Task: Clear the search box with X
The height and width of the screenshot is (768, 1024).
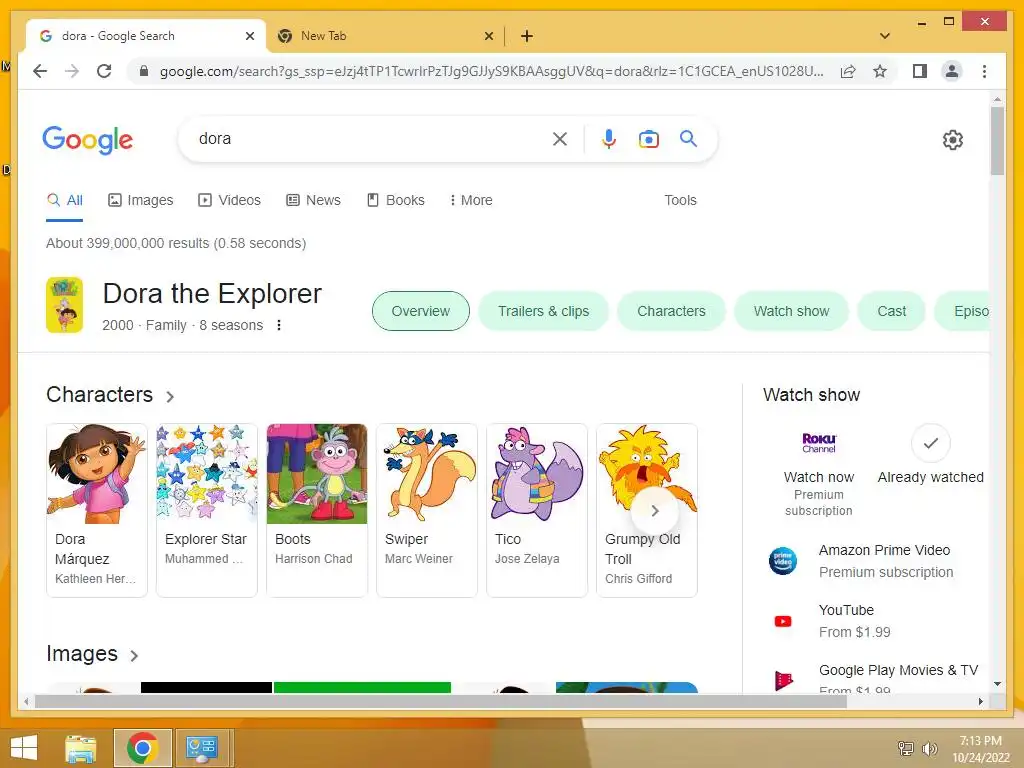Action: click(x=560, y=138)
